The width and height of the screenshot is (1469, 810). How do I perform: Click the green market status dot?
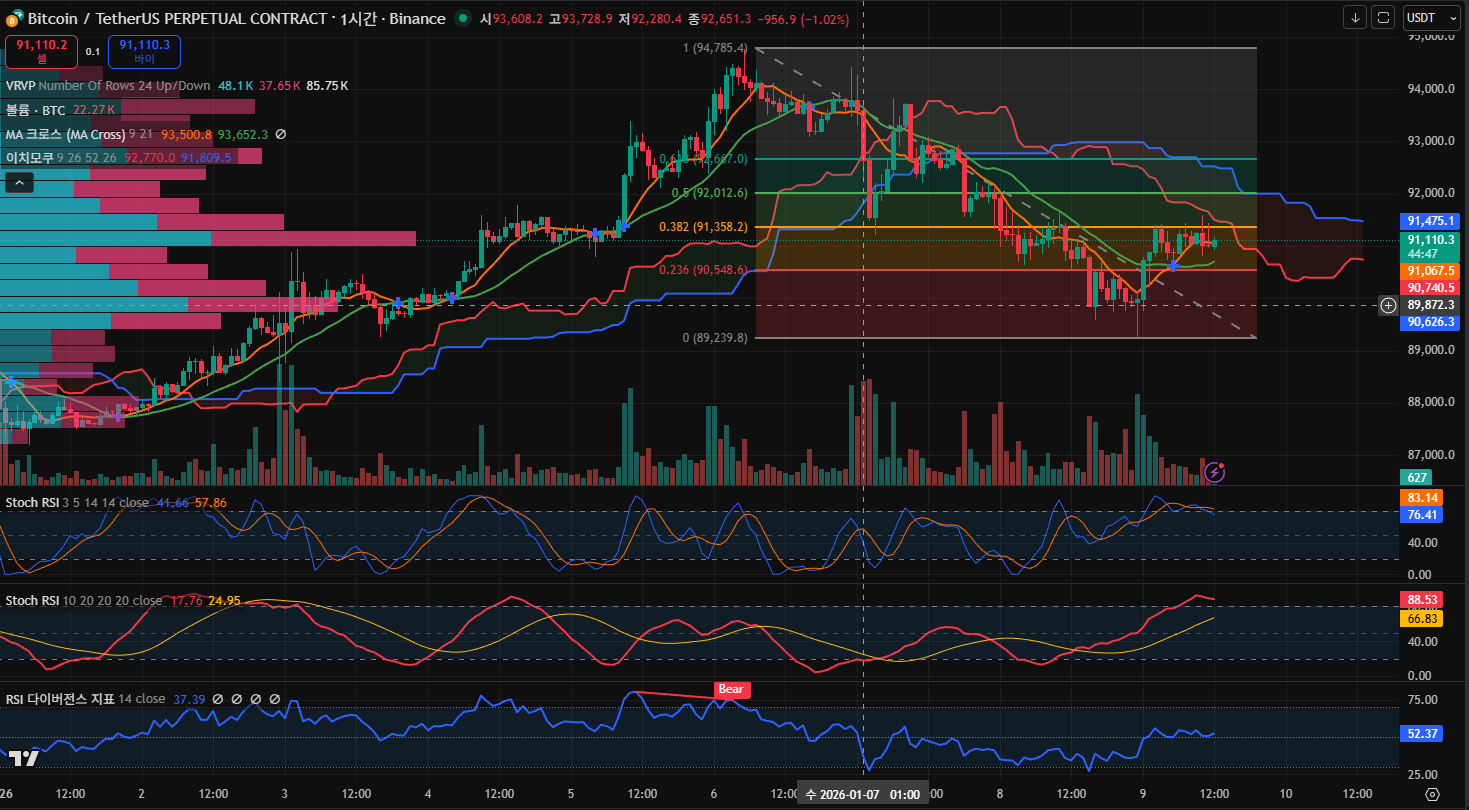(x=461, y=18)
